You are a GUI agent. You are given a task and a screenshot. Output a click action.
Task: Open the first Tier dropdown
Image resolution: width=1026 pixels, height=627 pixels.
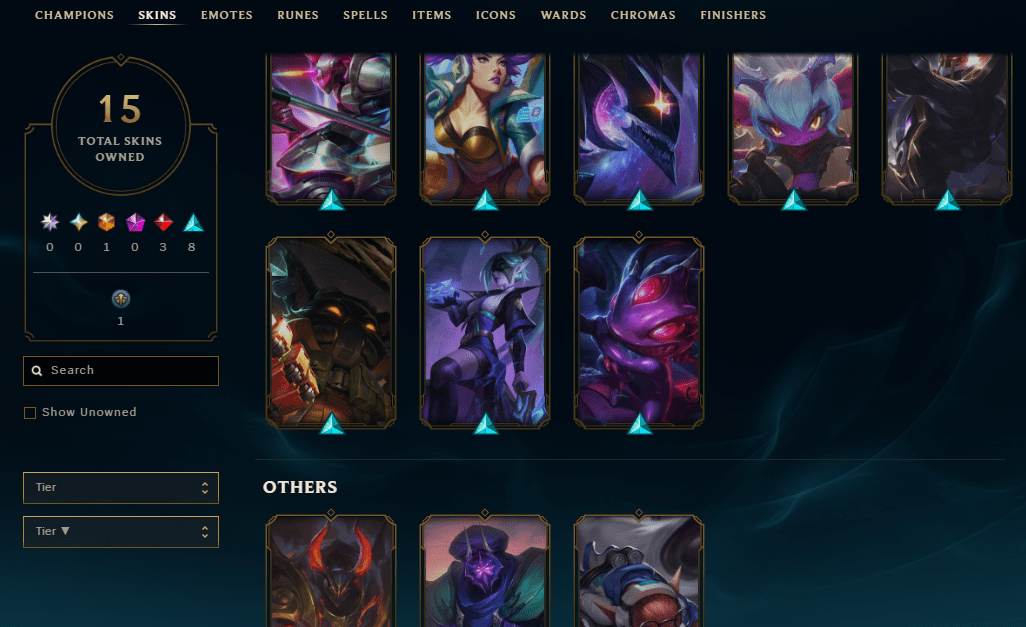121,488
